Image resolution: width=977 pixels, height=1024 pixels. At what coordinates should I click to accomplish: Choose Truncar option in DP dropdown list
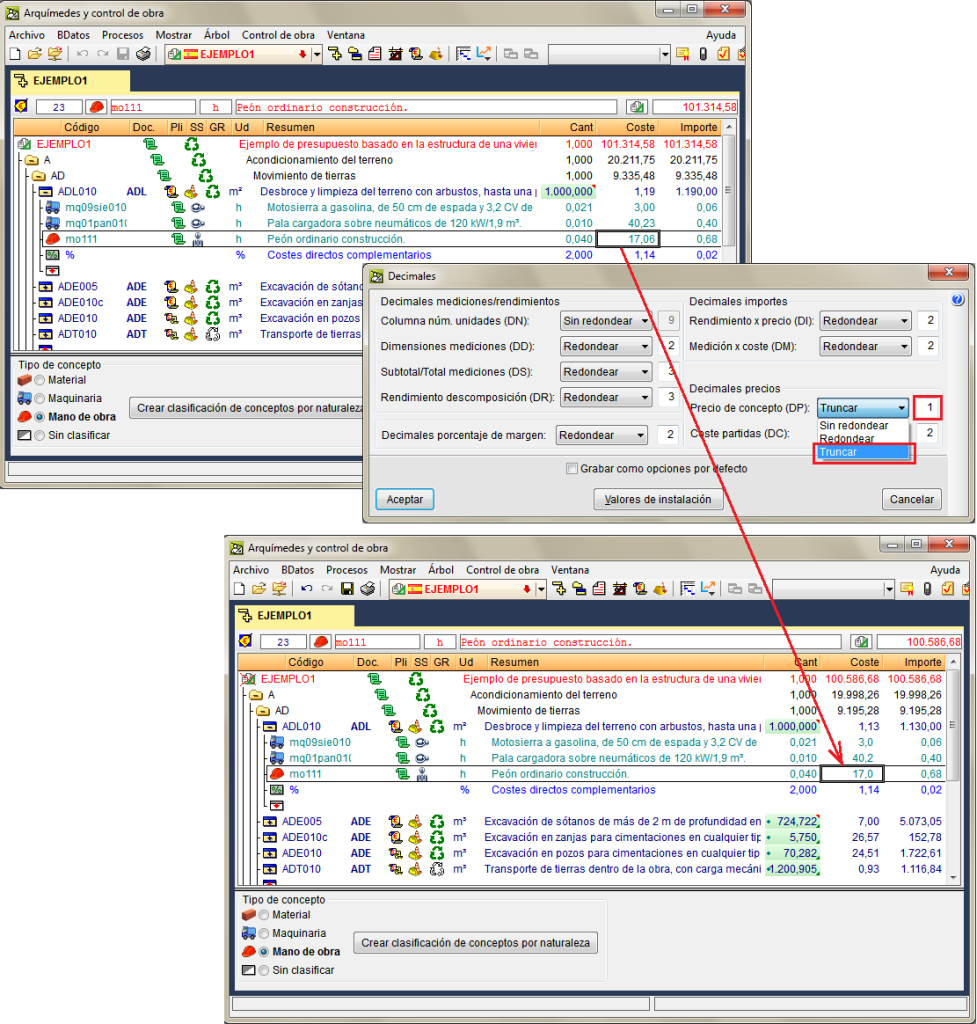click(863, 452)
